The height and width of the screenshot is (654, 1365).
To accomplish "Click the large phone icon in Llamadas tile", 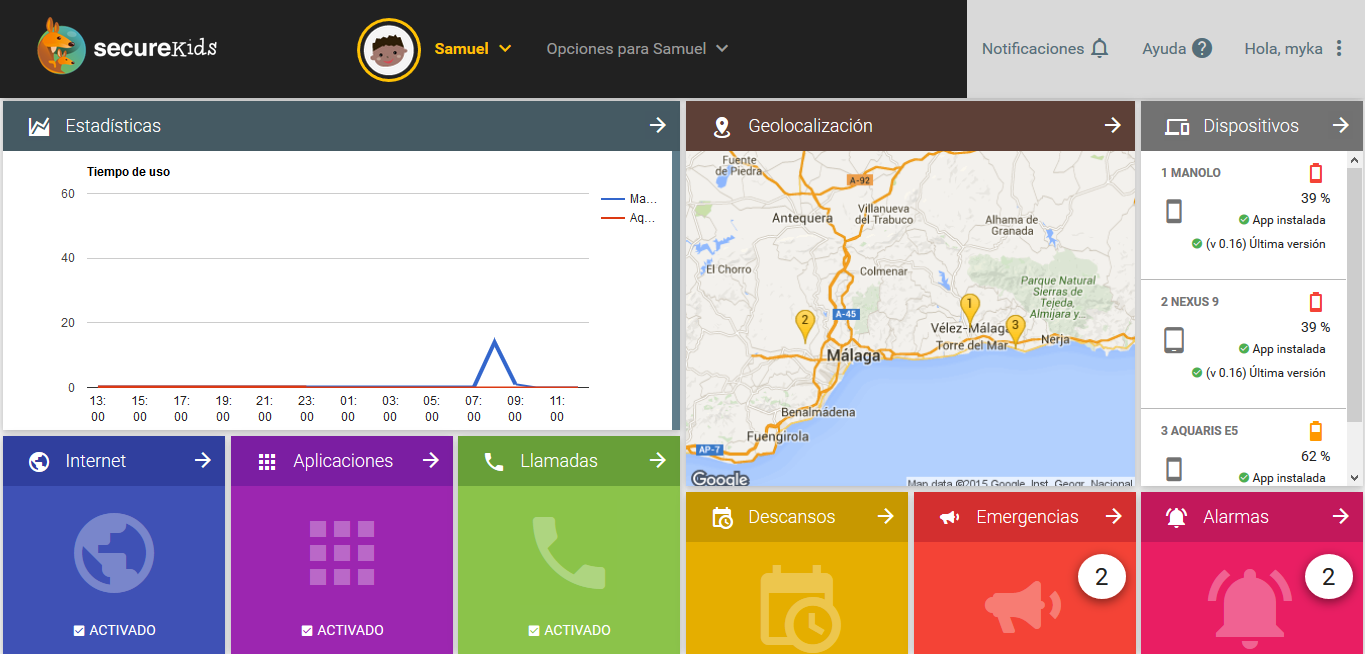I will pos(569,553).
